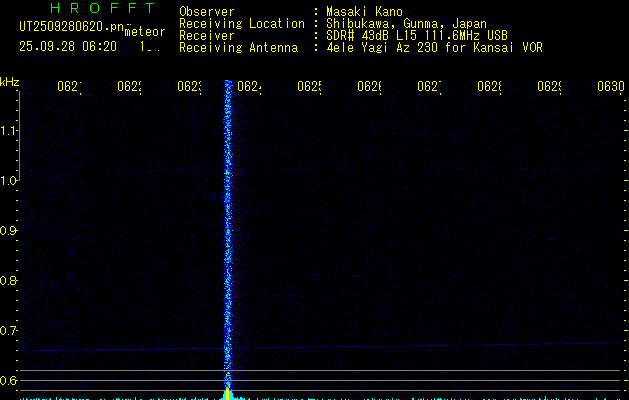Click the yellow peak at the echo base
Viewport: 629px width, 400px height.
coord(228,394)
